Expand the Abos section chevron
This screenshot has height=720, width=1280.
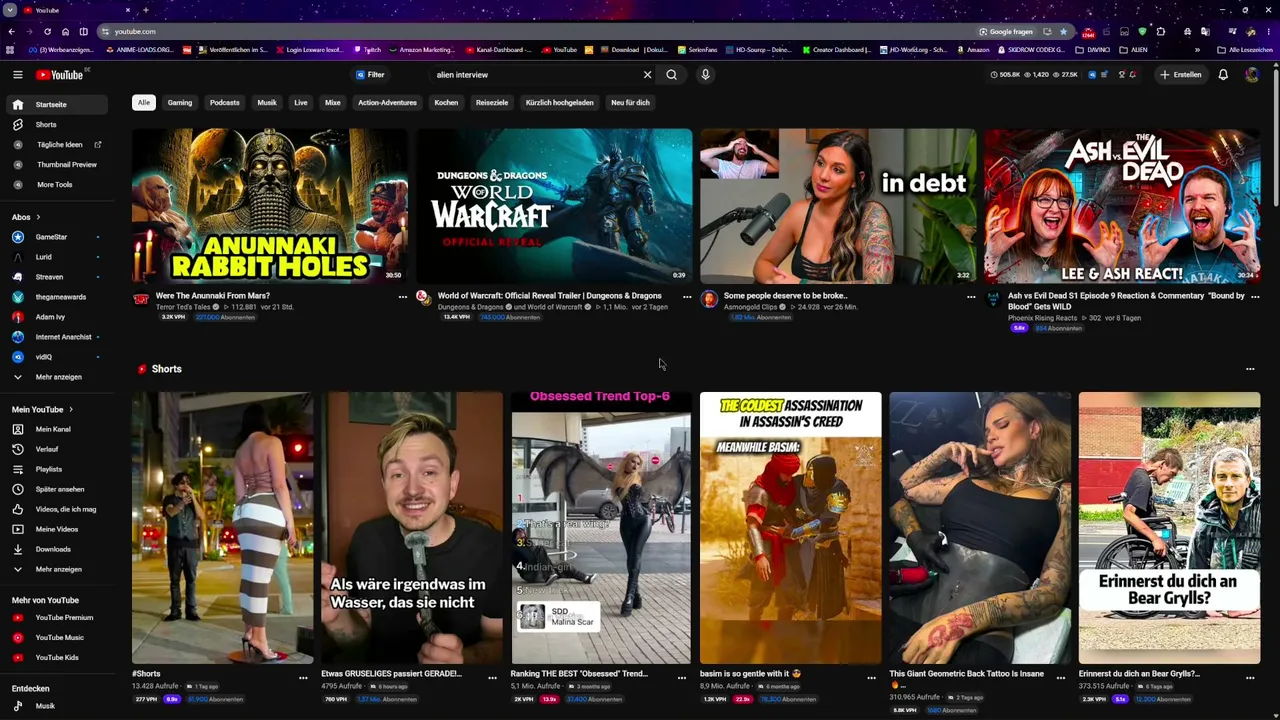click(38, 217)
